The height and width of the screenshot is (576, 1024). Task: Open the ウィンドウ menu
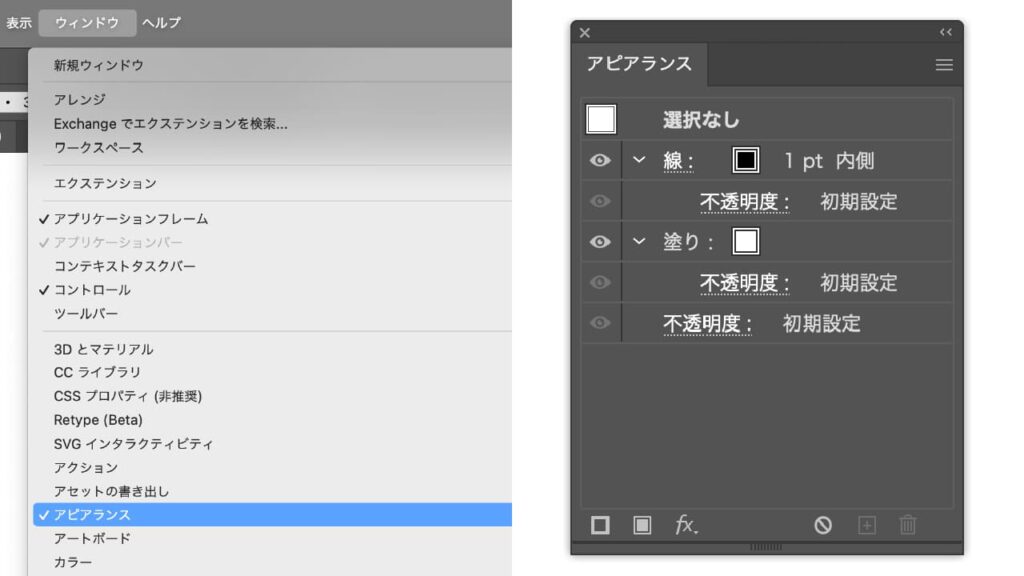click(x=87, y=23)
